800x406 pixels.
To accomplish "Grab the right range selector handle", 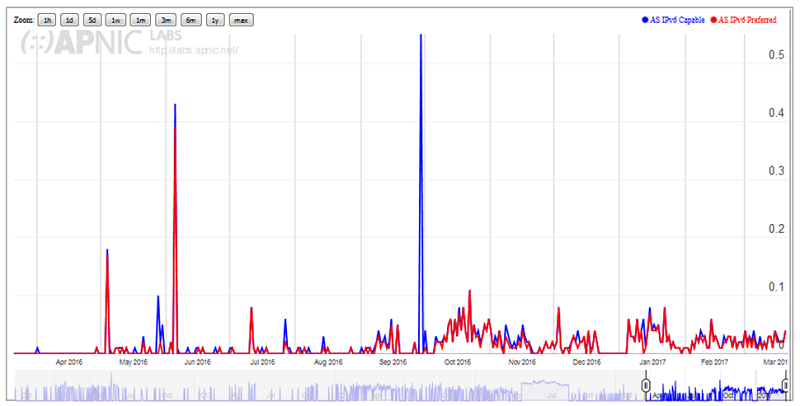I will click(787, 385).
